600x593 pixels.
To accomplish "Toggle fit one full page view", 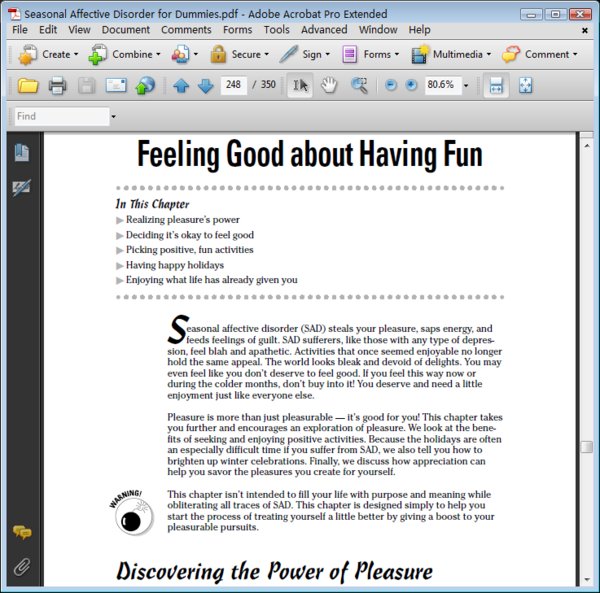I will pyautogui.click(x=526, y=85).
